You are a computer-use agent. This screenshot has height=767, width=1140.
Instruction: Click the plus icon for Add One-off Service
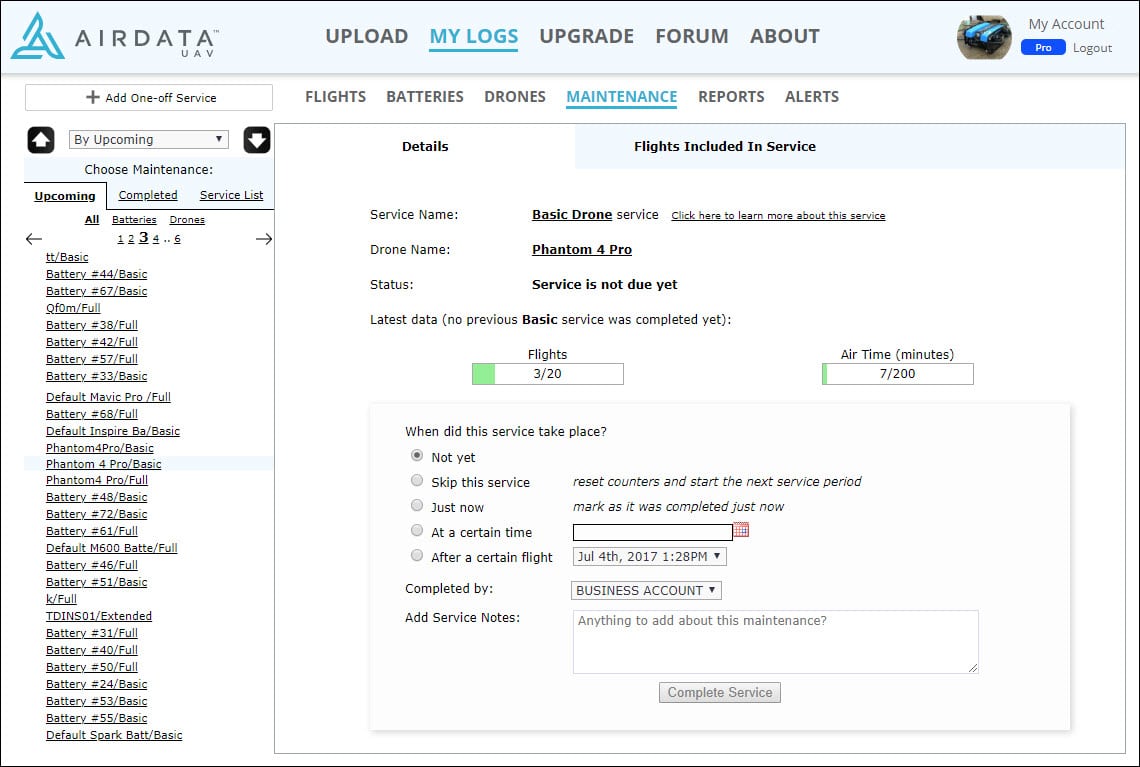pyautogui.click(x=92, y=97)
